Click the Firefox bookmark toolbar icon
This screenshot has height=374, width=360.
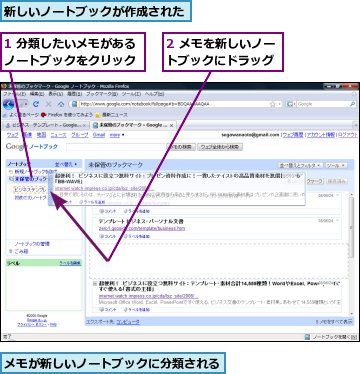43,115
